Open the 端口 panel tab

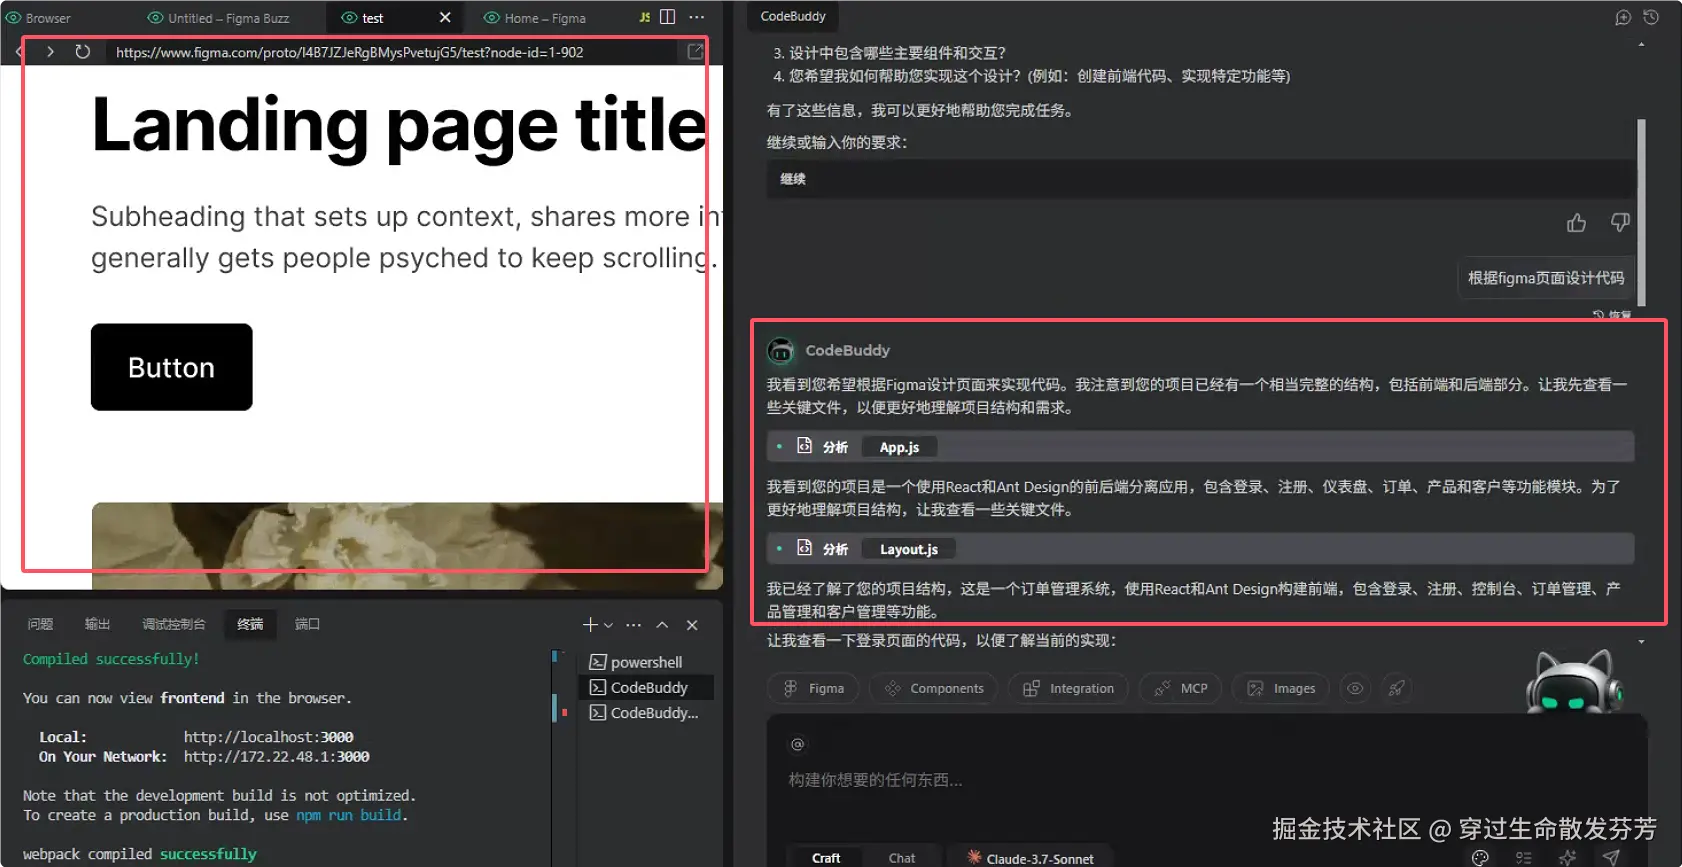pos(307,624)
